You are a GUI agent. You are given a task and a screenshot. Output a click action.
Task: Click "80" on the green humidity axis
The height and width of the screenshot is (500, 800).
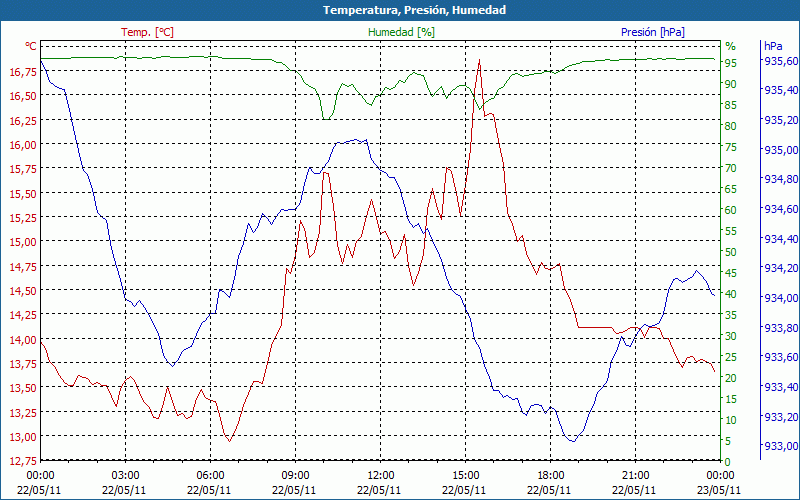[x=731, y=126]
